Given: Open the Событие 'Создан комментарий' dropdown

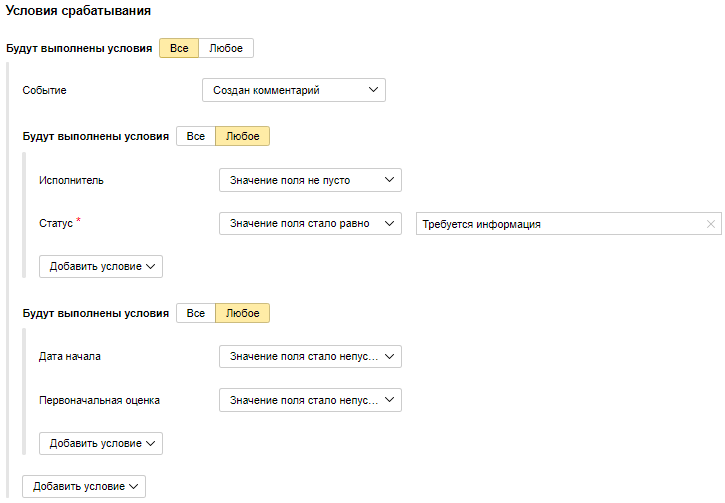Looking at the screenshot, I should 294,90.
